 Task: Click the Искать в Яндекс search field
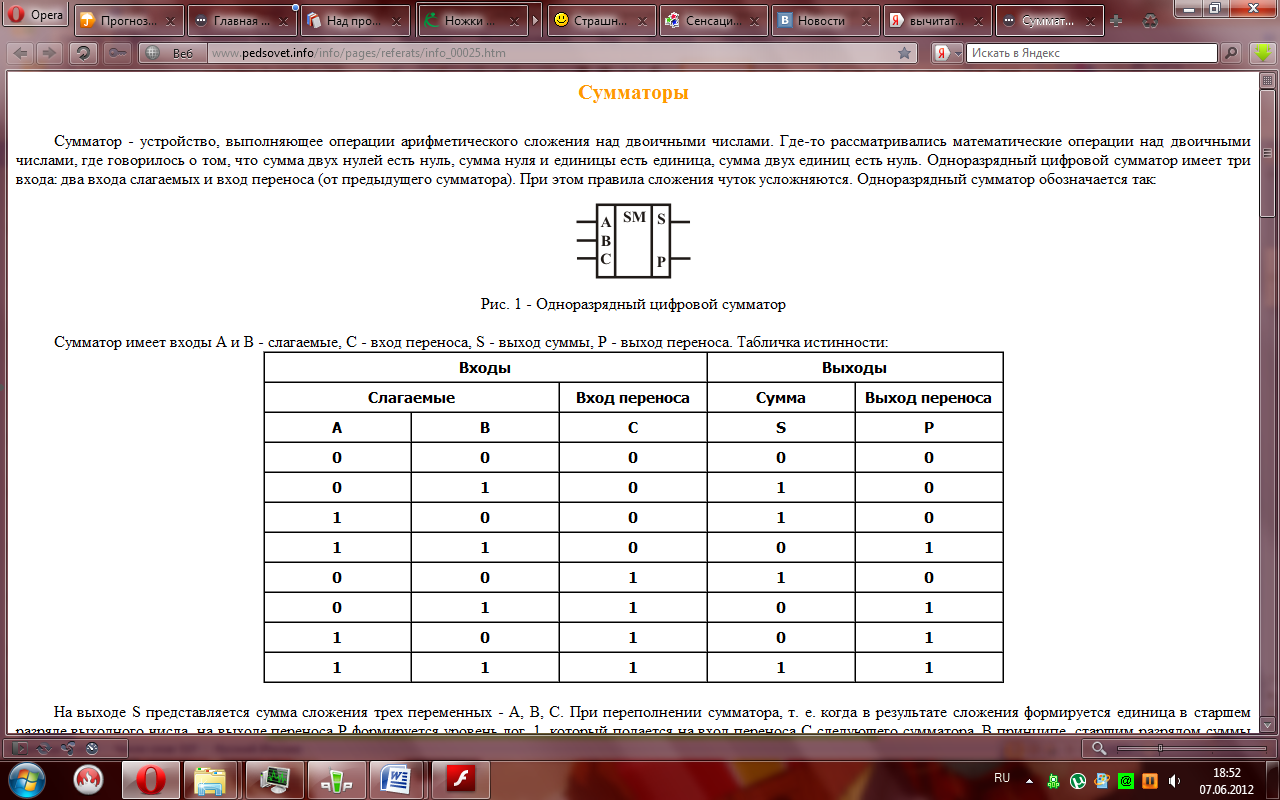click(1092, 53)
